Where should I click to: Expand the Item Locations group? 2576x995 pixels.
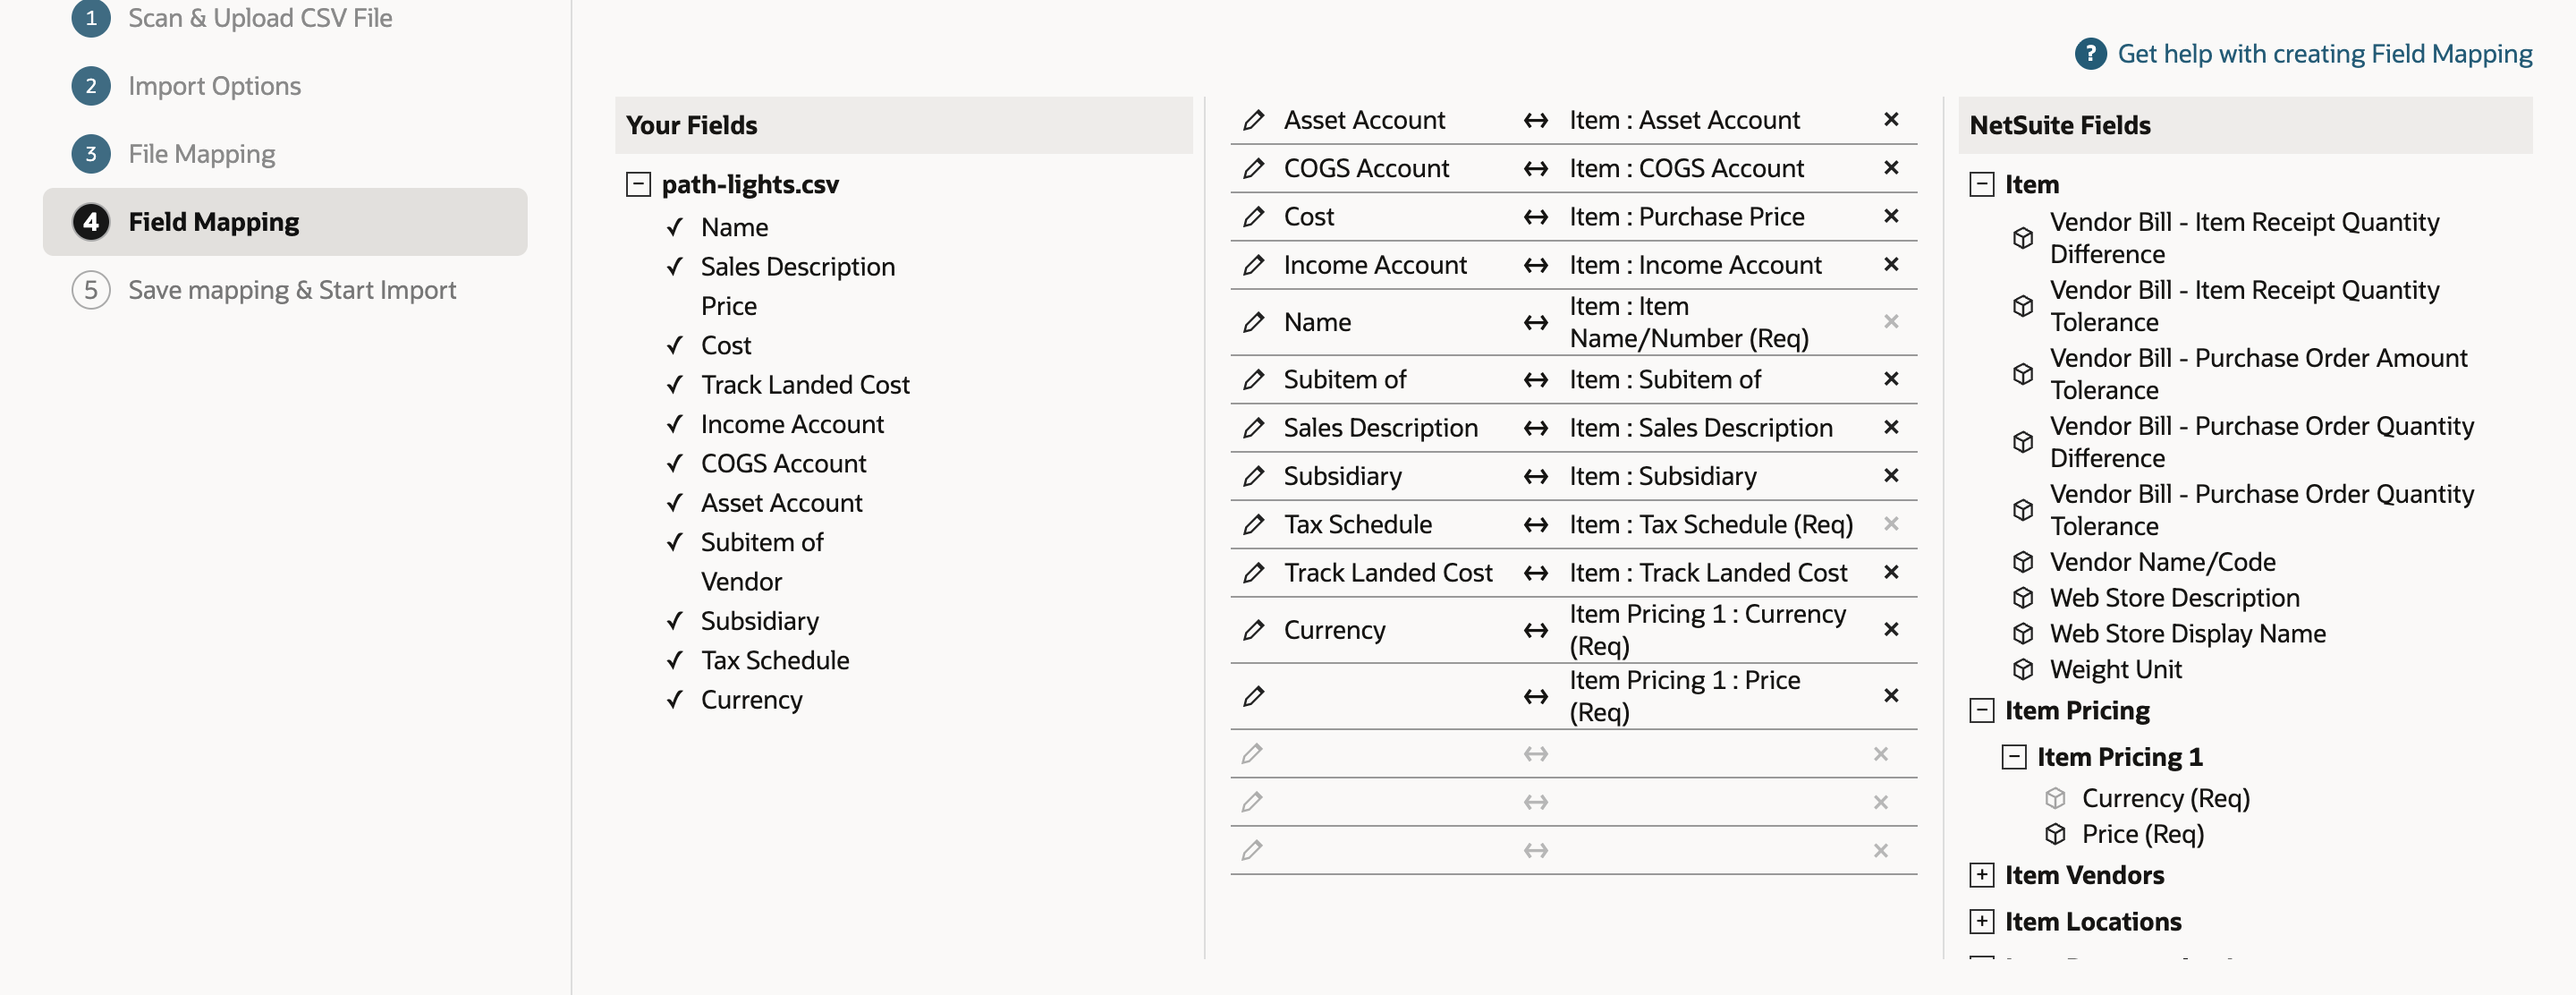pyautogui.click(x=1981, y=921)
